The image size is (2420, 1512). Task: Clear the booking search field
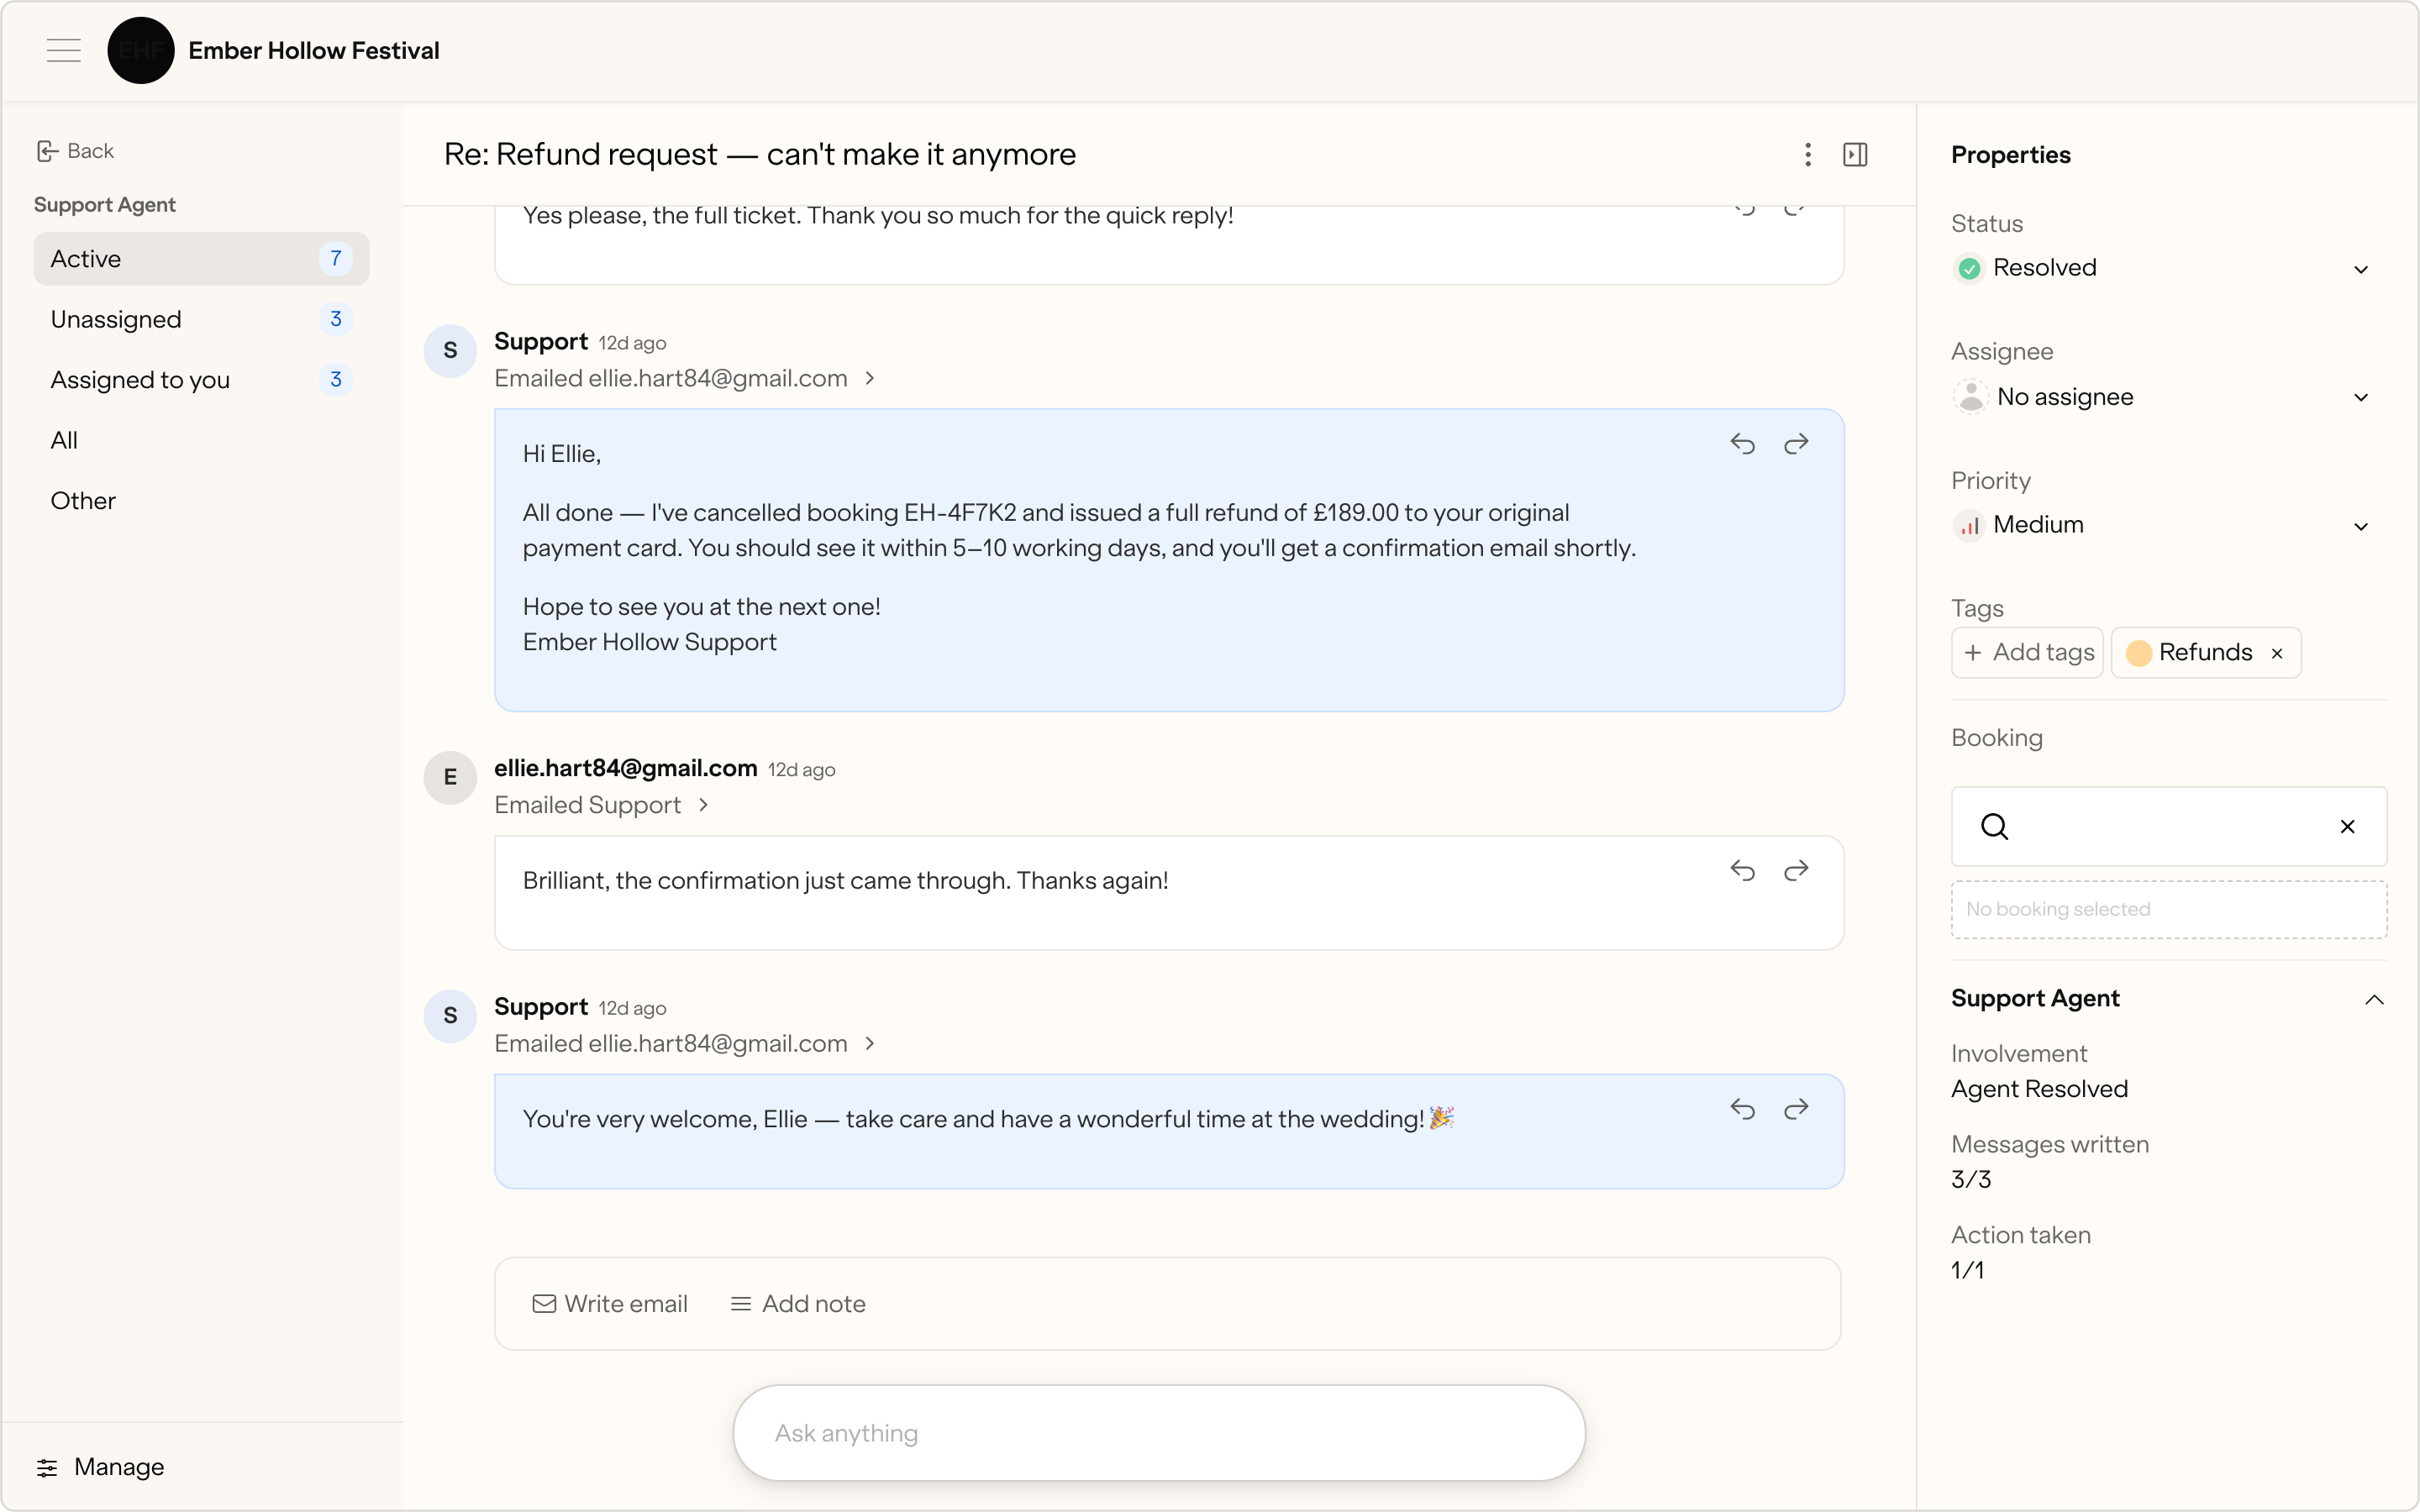coord(2347,826)
